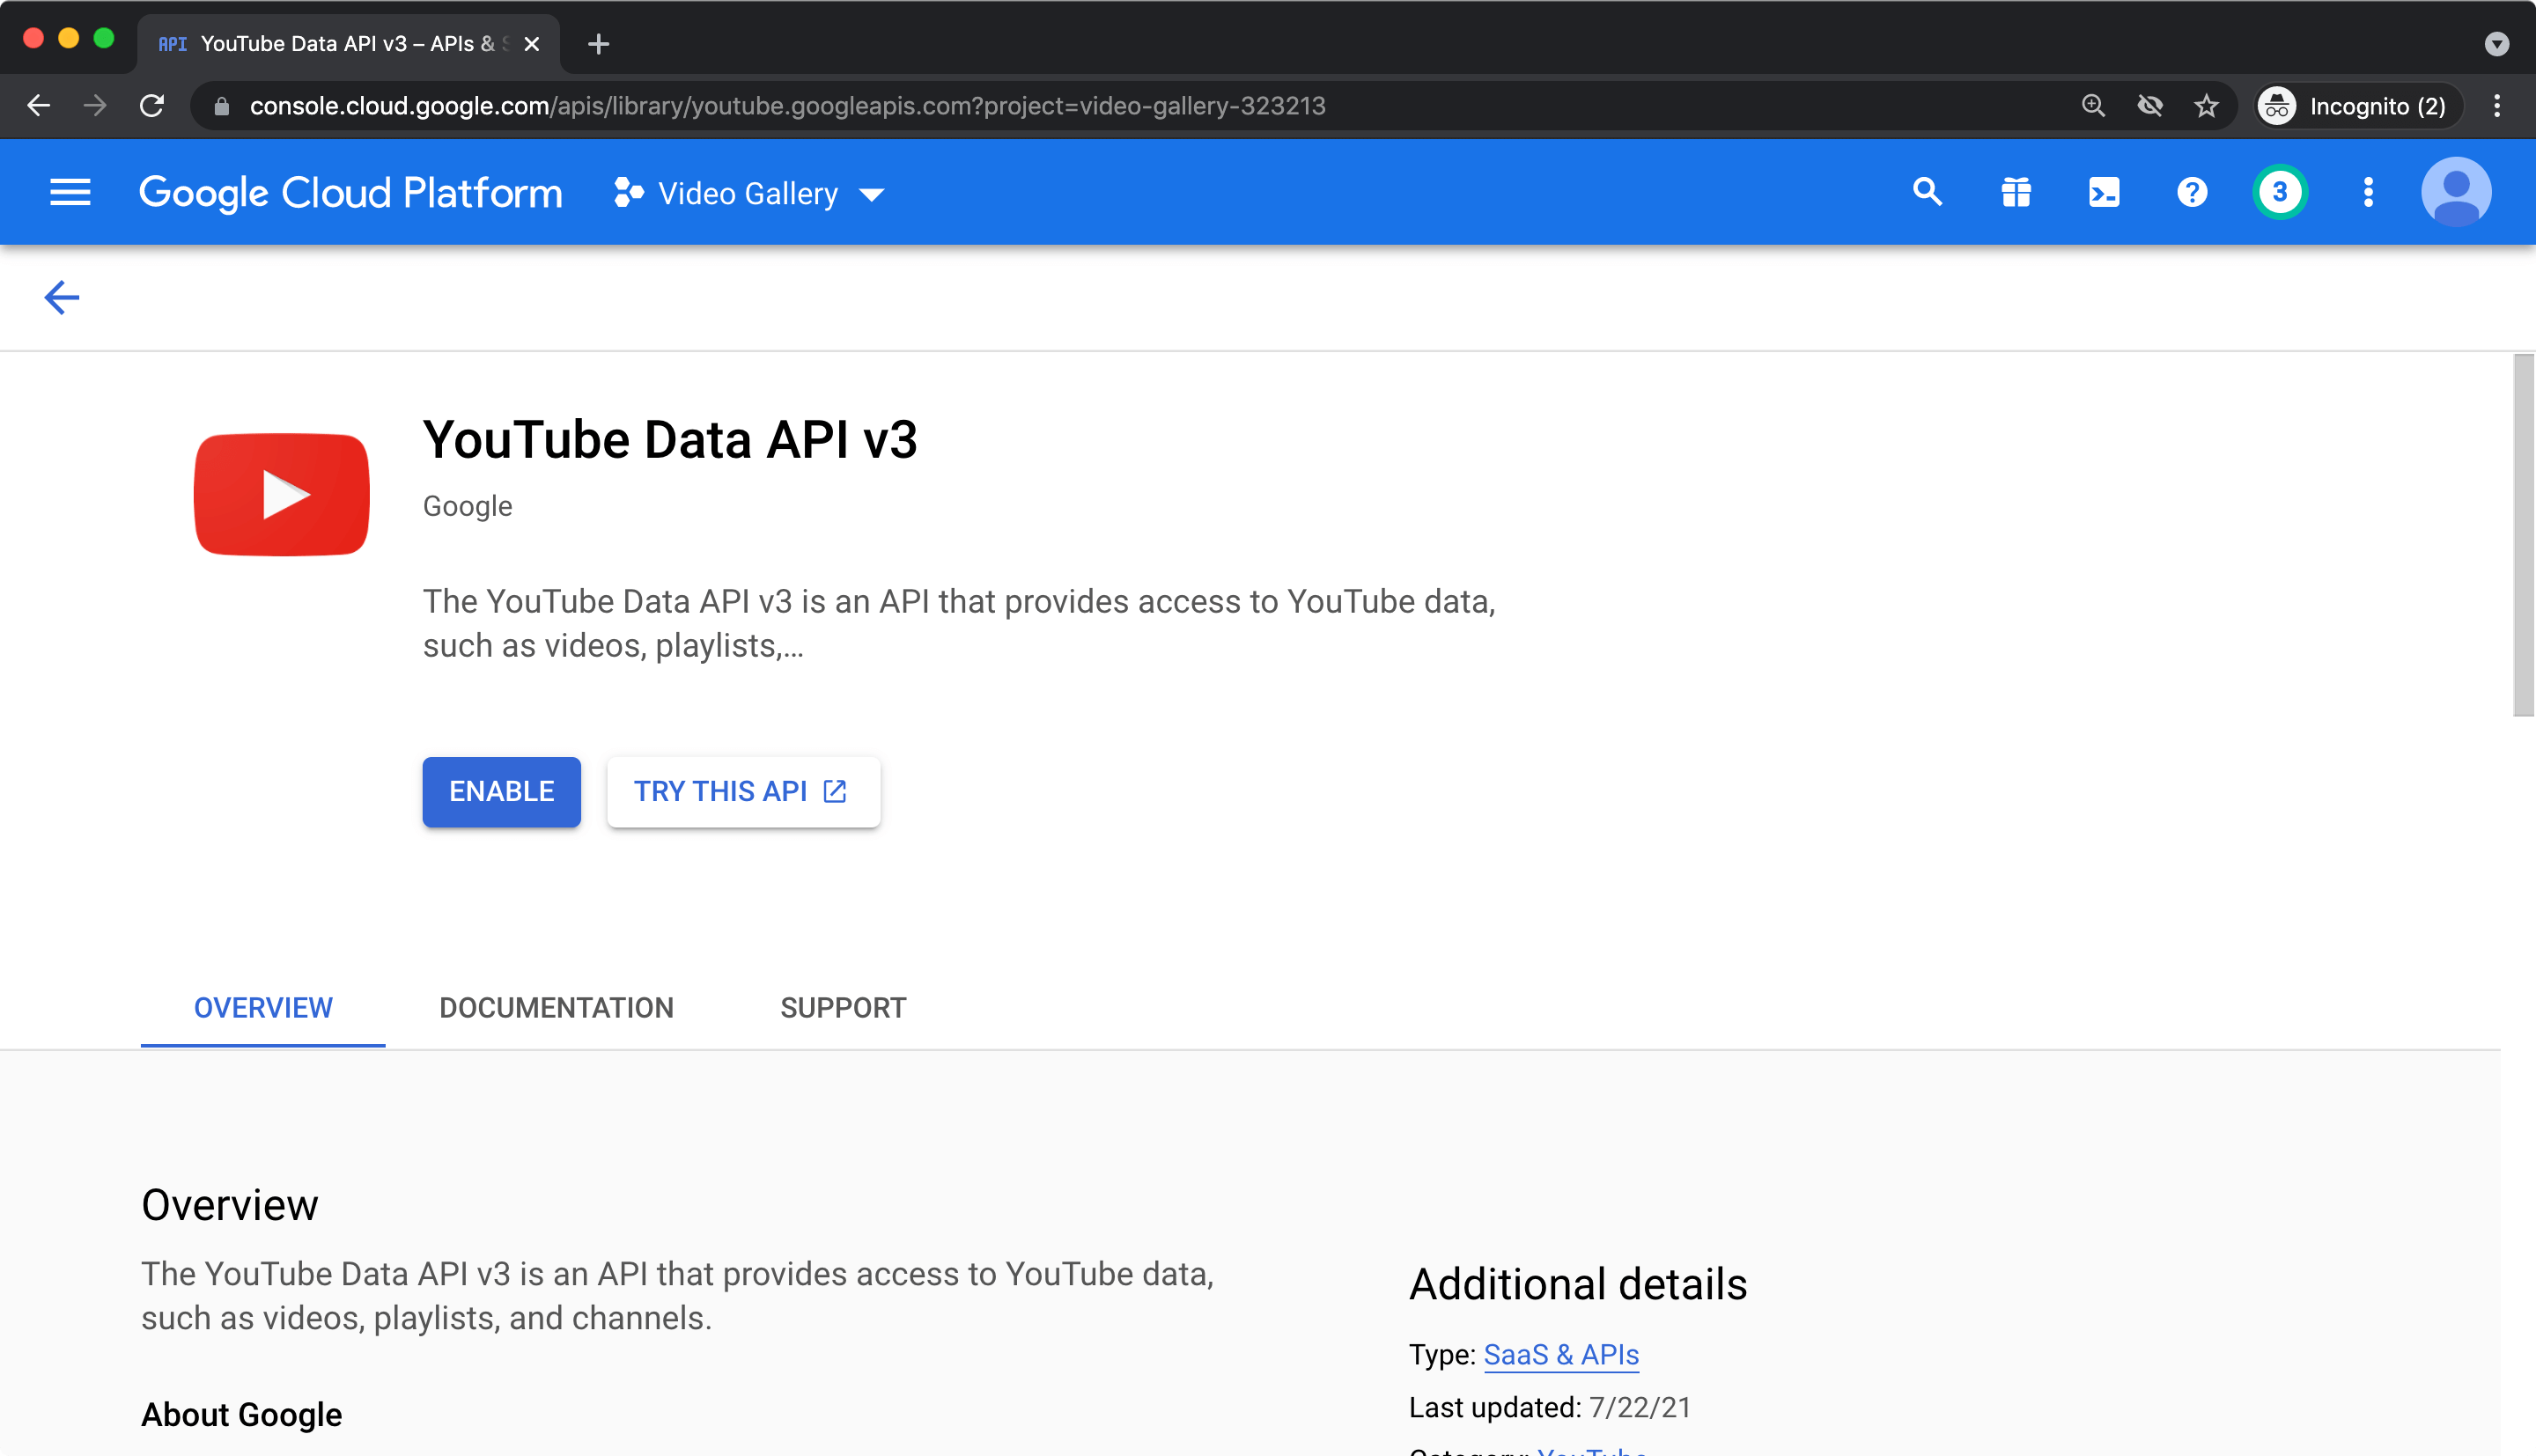2536x1456 pixels.
Task: Click the browser refresh button
Action: pyautogui.click(x=151, y=107)
